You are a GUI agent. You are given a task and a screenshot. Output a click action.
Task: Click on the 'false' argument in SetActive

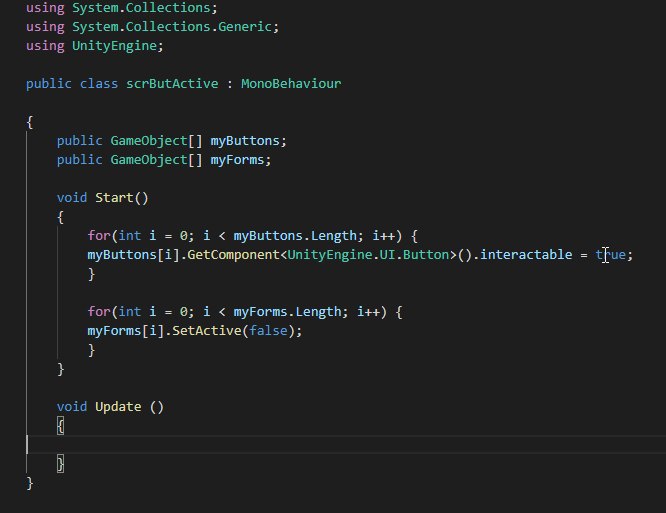coord(268,331)
